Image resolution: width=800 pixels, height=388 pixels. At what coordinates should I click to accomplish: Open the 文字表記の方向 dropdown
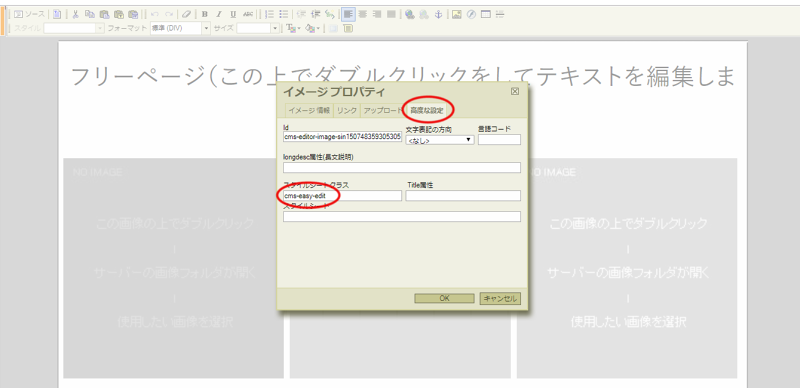[x=440, y=140]
